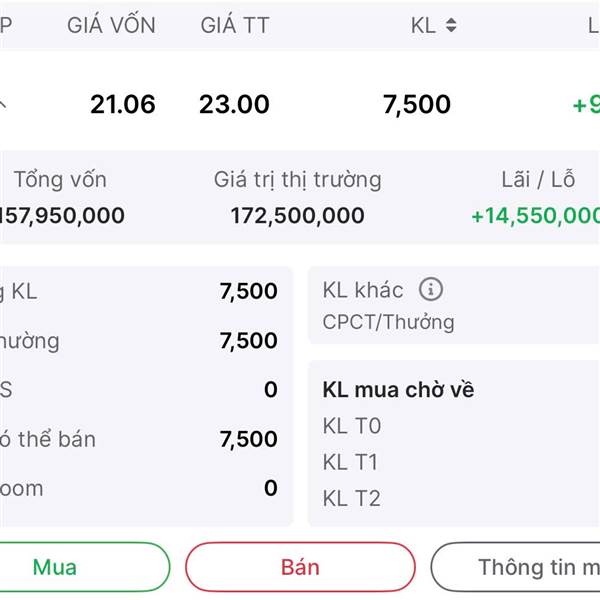Click the GIÁ TT column header
This screenshot has height=600, width=600.
pyautogui.click(x=235, y=26)
